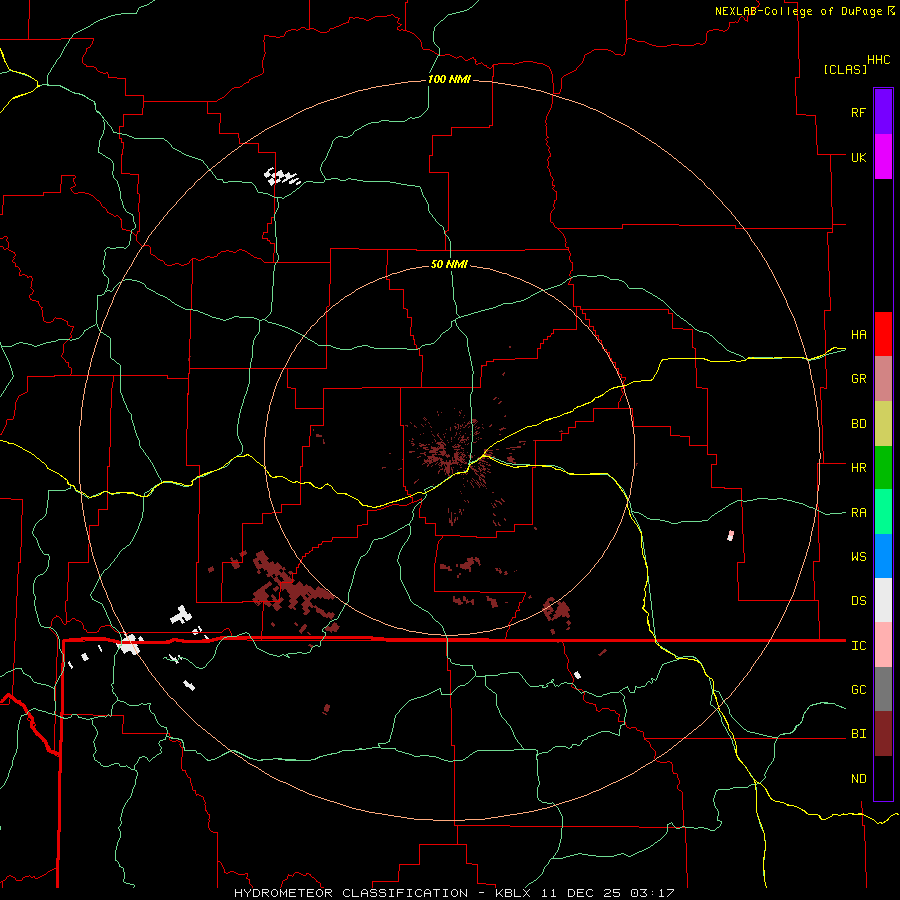The width and height of the screenshot is (900, 900).
Task: Click the "RF" legend label
Action: tap(859, 113)
